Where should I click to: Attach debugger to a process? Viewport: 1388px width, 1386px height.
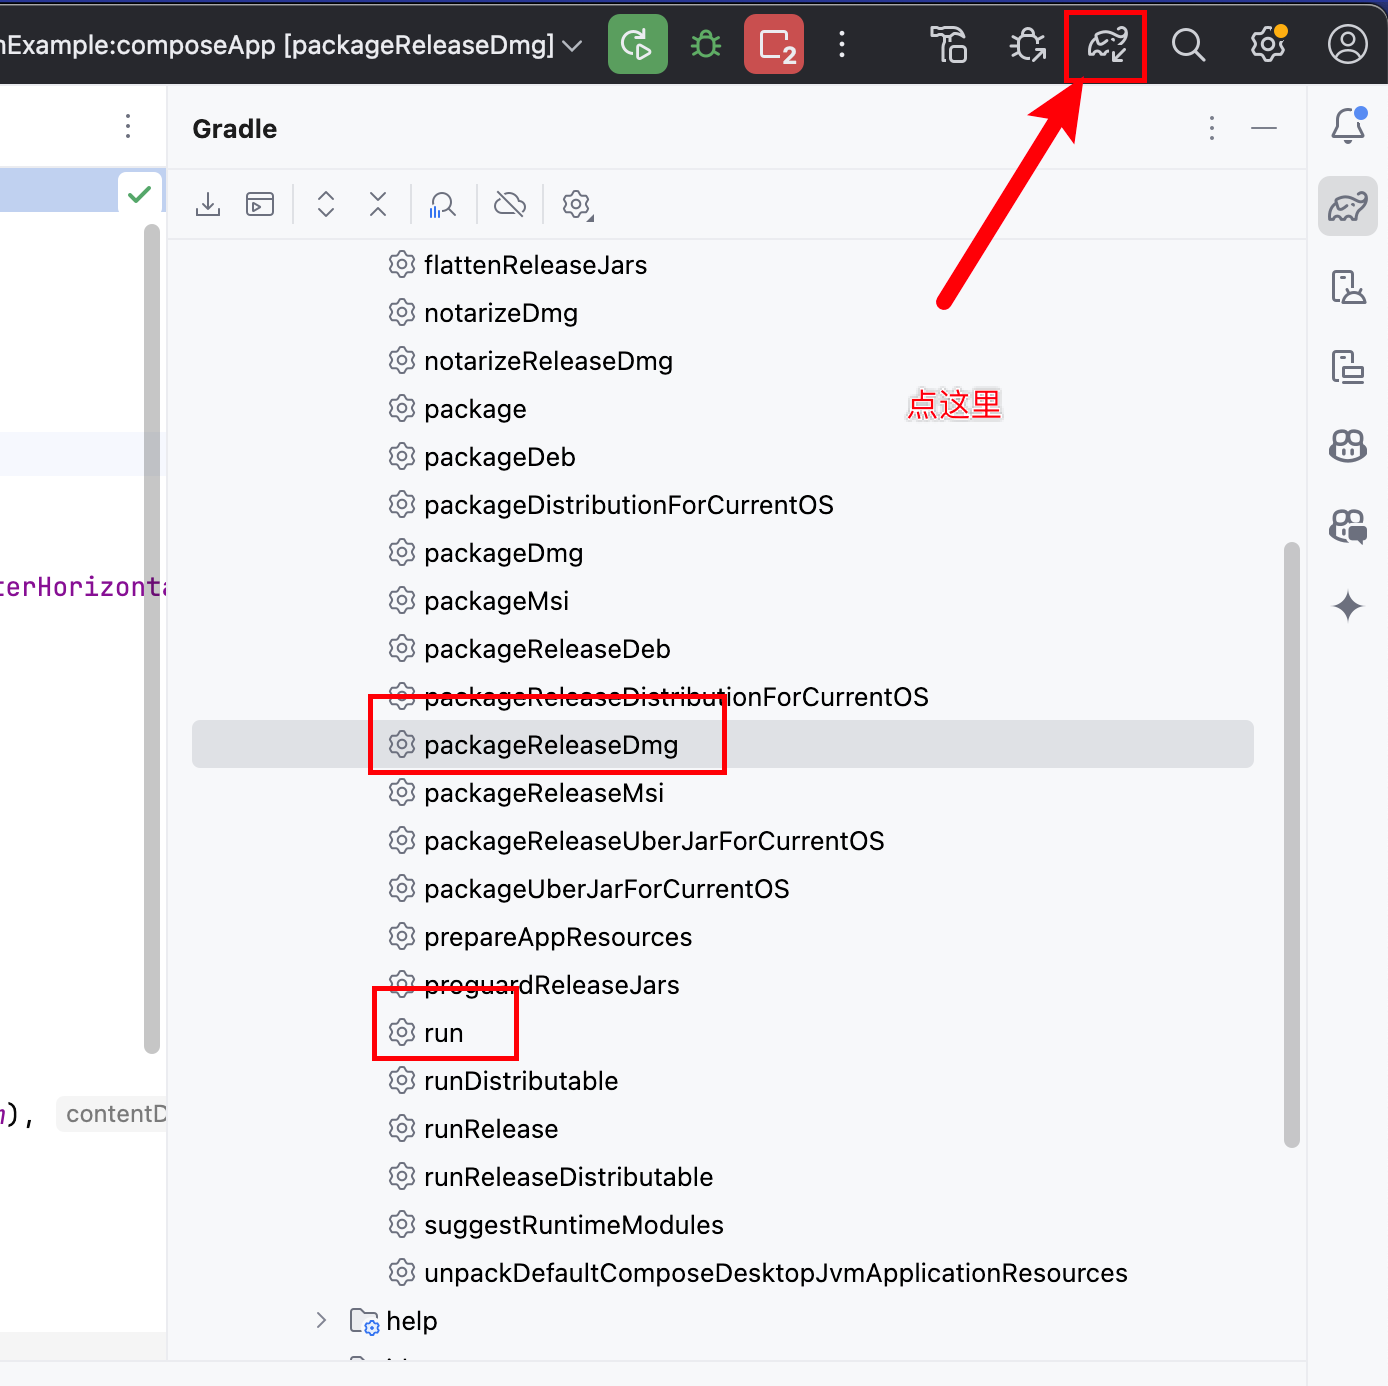(x=1028, y=44)
